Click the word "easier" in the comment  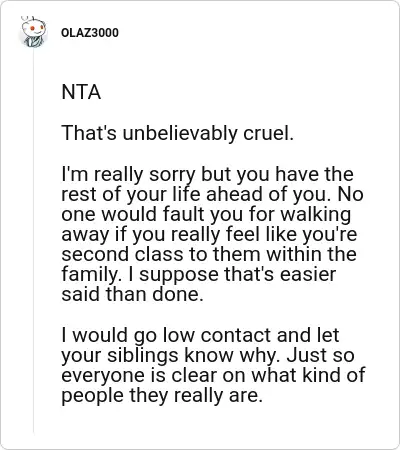coord(308,274)
